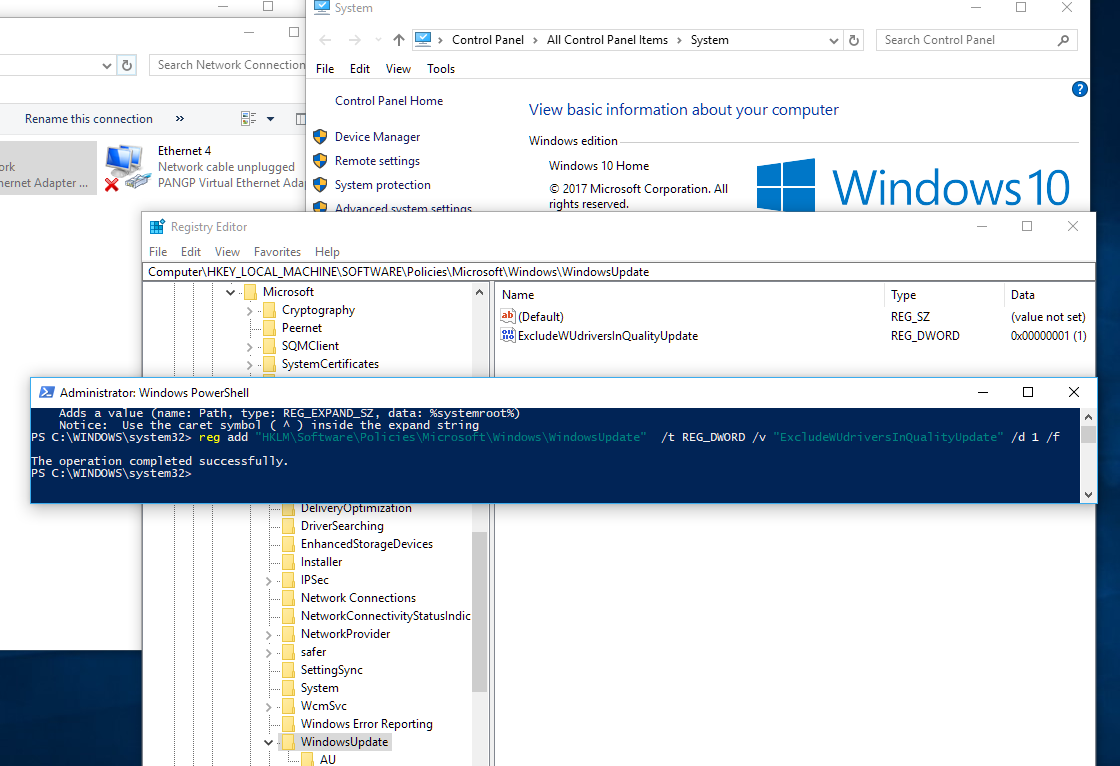Select the Installer folder icon
The image size is (1120, 766).
tap(289, 562)
